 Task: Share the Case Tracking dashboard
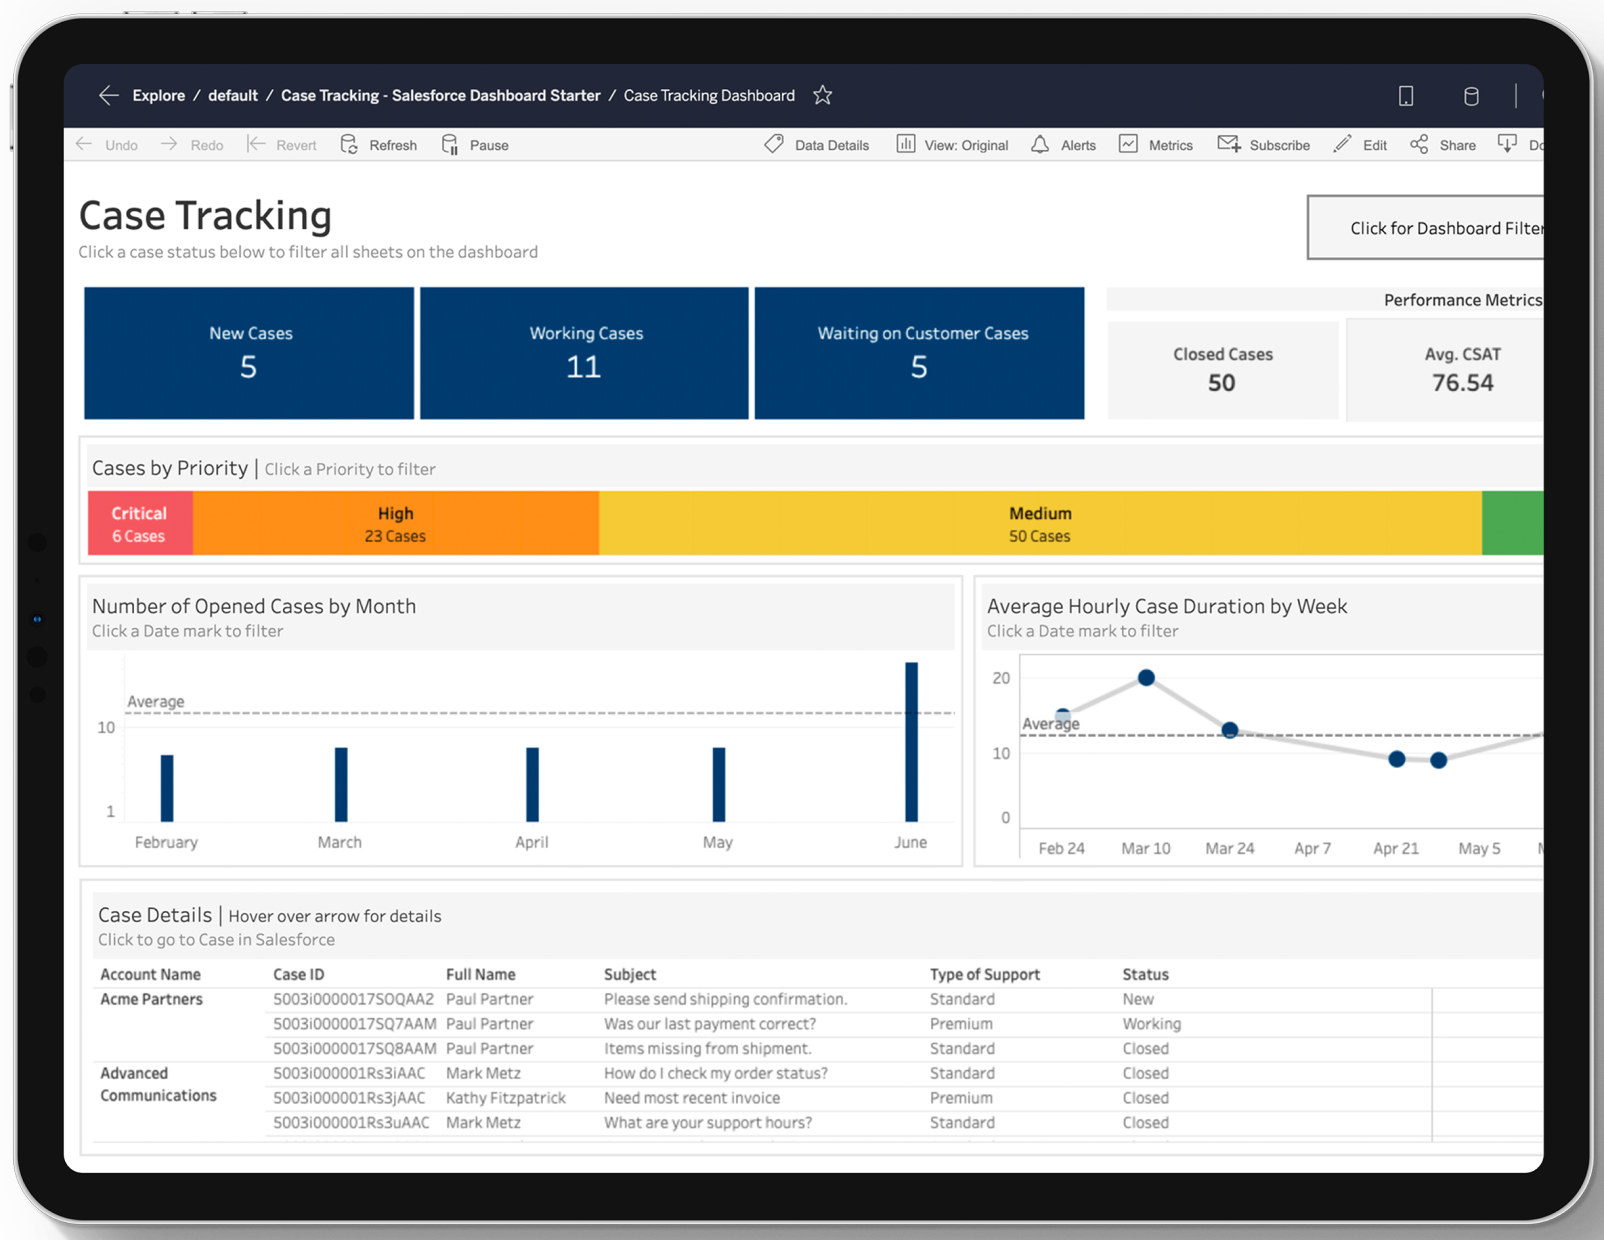coord(1441,144)
